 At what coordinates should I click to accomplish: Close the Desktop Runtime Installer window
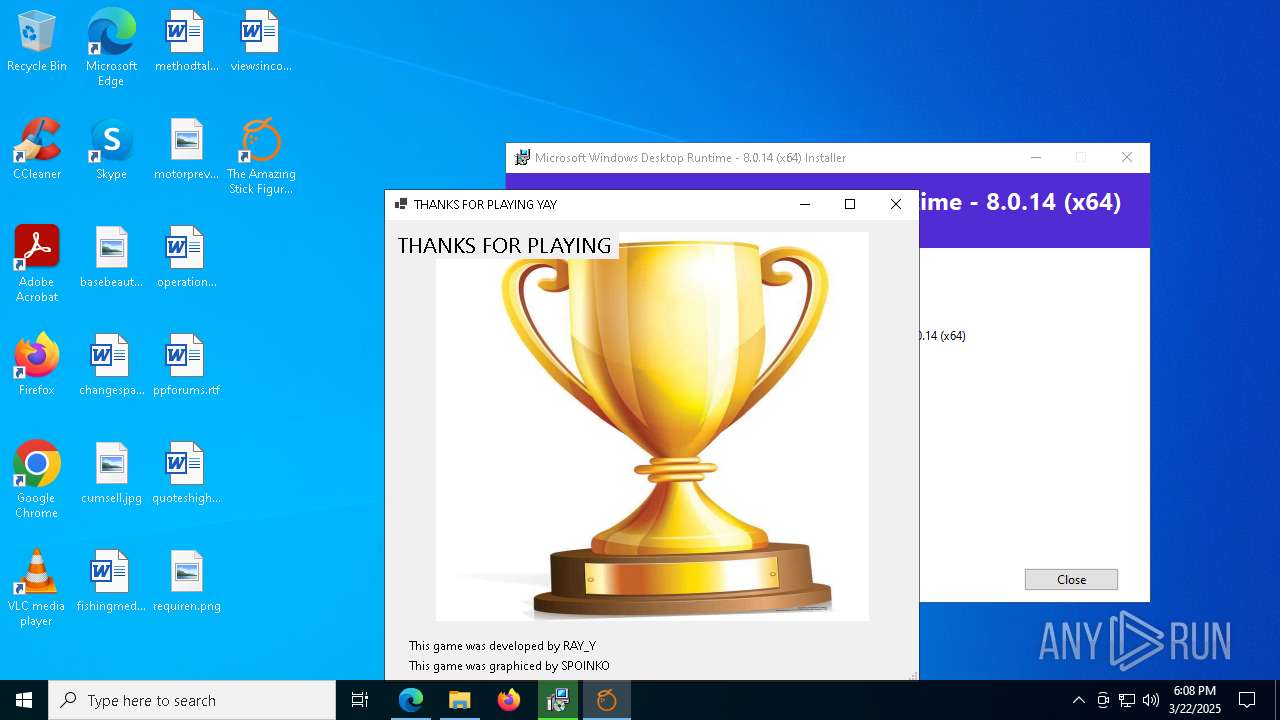coord(1127,157)
